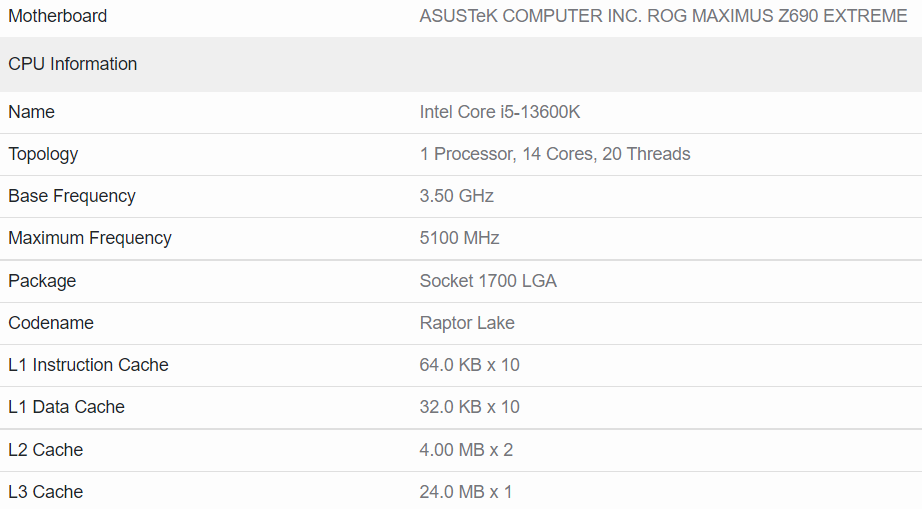Click the 4.00 MB x 2 value
Image resolution: width=922 pixels, height=509 pixels.
pos(466,450)
